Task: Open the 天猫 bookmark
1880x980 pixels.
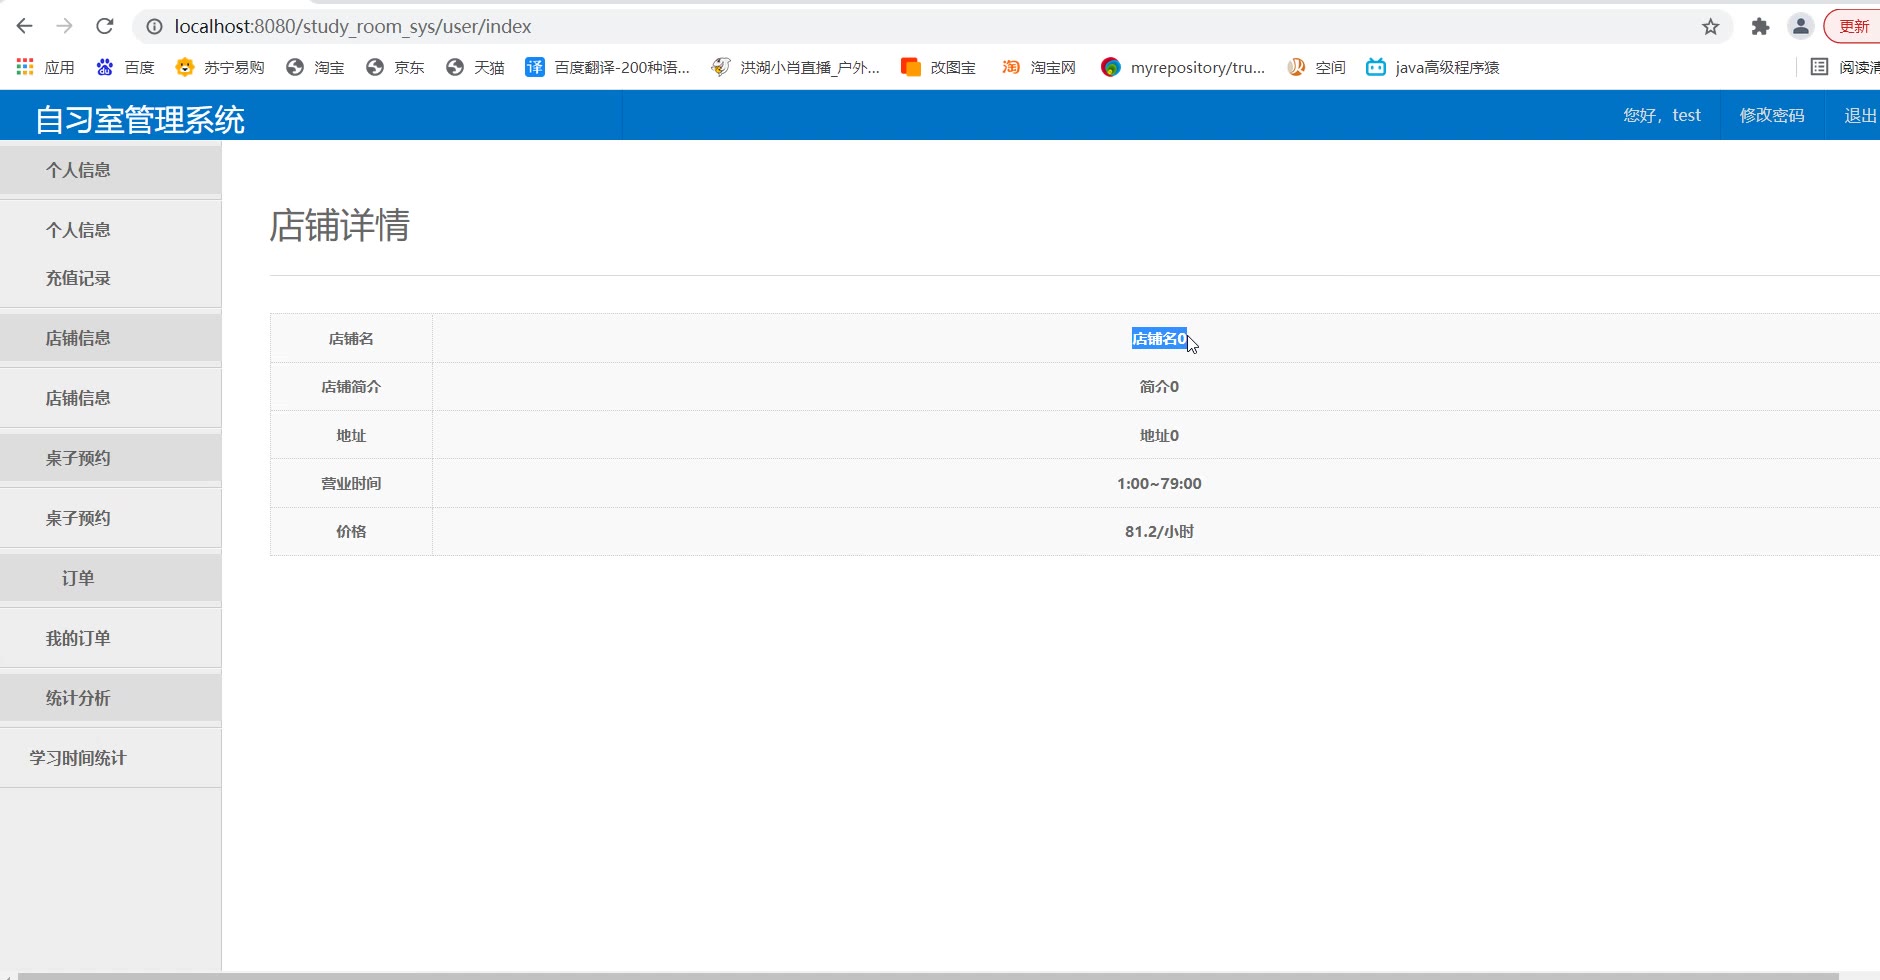Action: (475, 67)
